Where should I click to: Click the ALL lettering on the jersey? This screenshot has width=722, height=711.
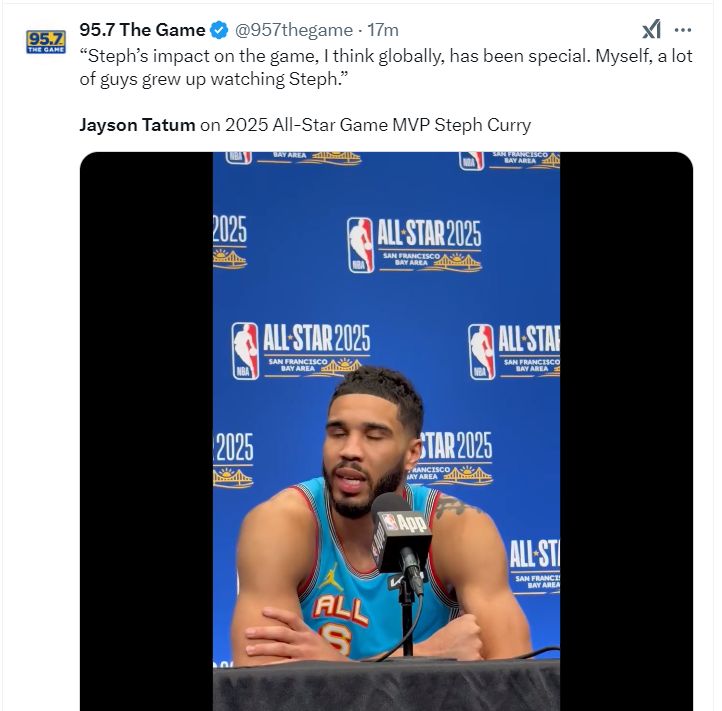pos(340,605)
